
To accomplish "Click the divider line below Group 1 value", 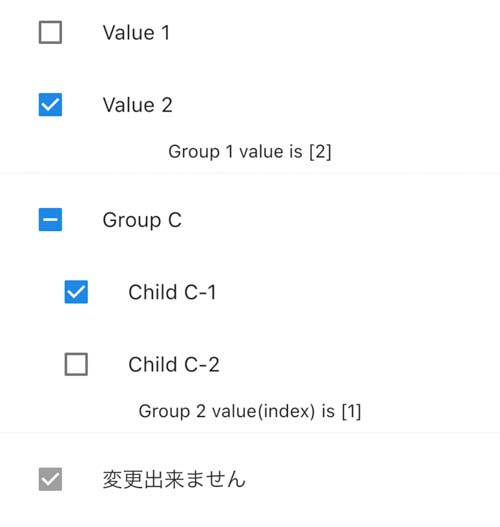I will (x=250, y=173).
